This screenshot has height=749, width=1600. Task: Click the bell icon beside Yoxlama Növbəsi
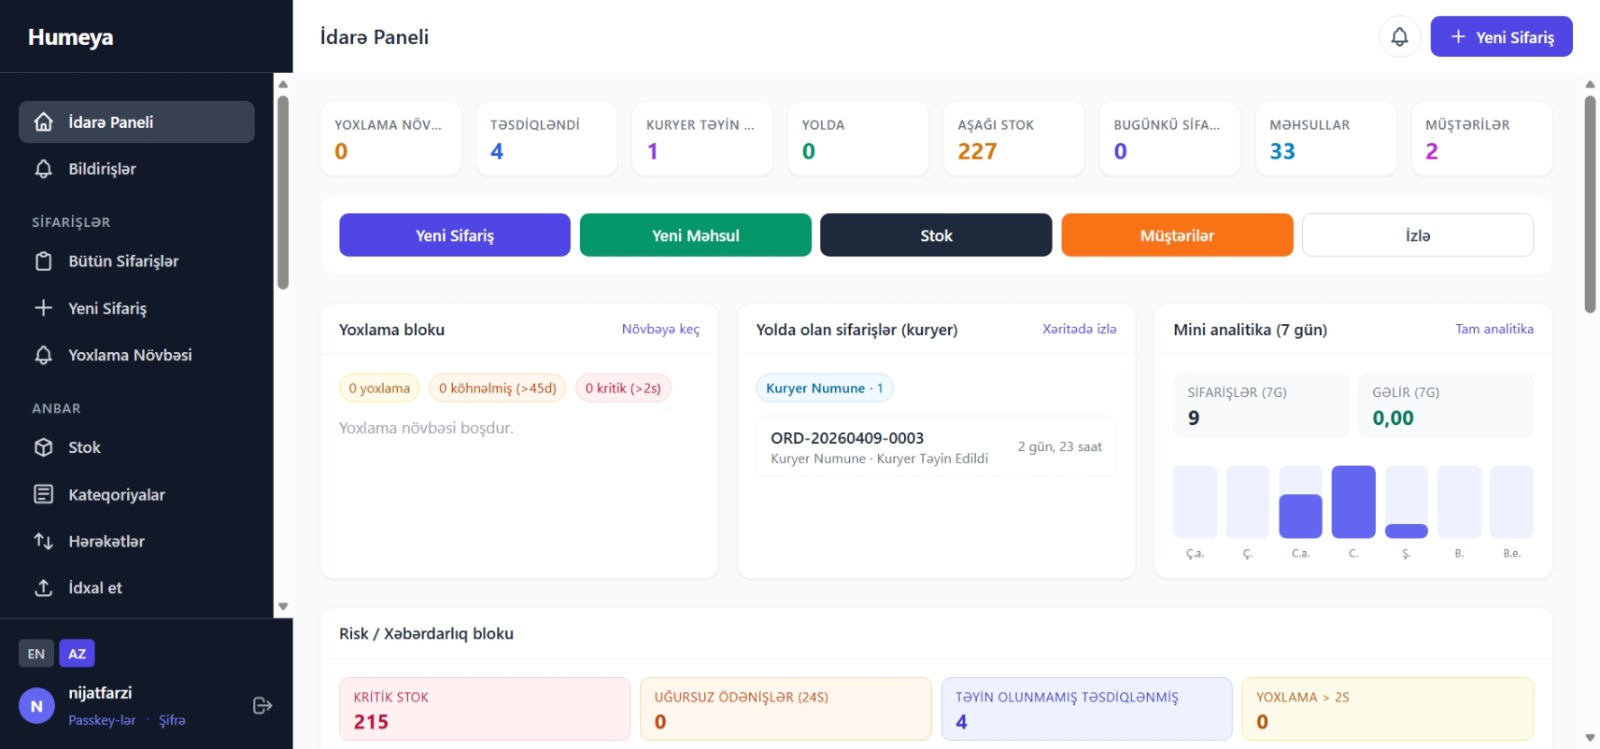43,355
